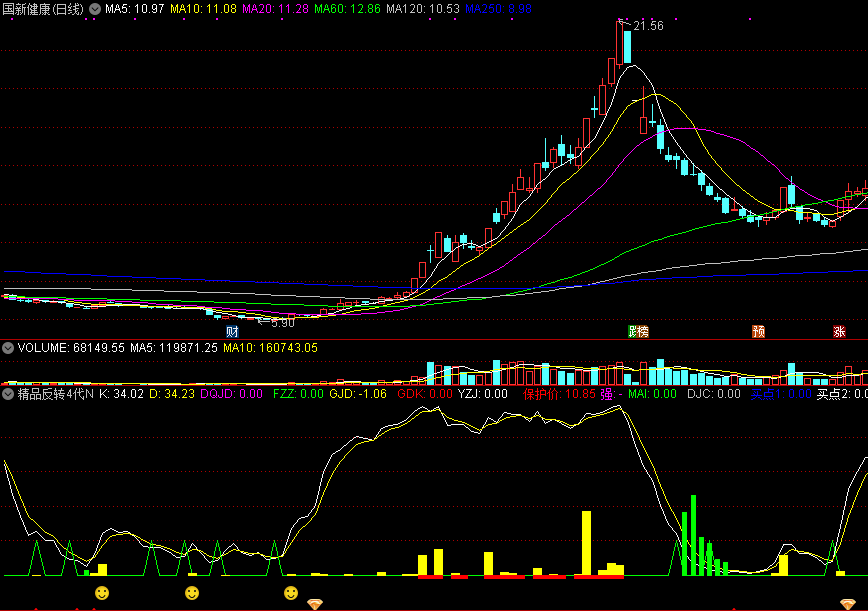
Task: Click the 21.56 high price label
Action: (x=648, y=25)
